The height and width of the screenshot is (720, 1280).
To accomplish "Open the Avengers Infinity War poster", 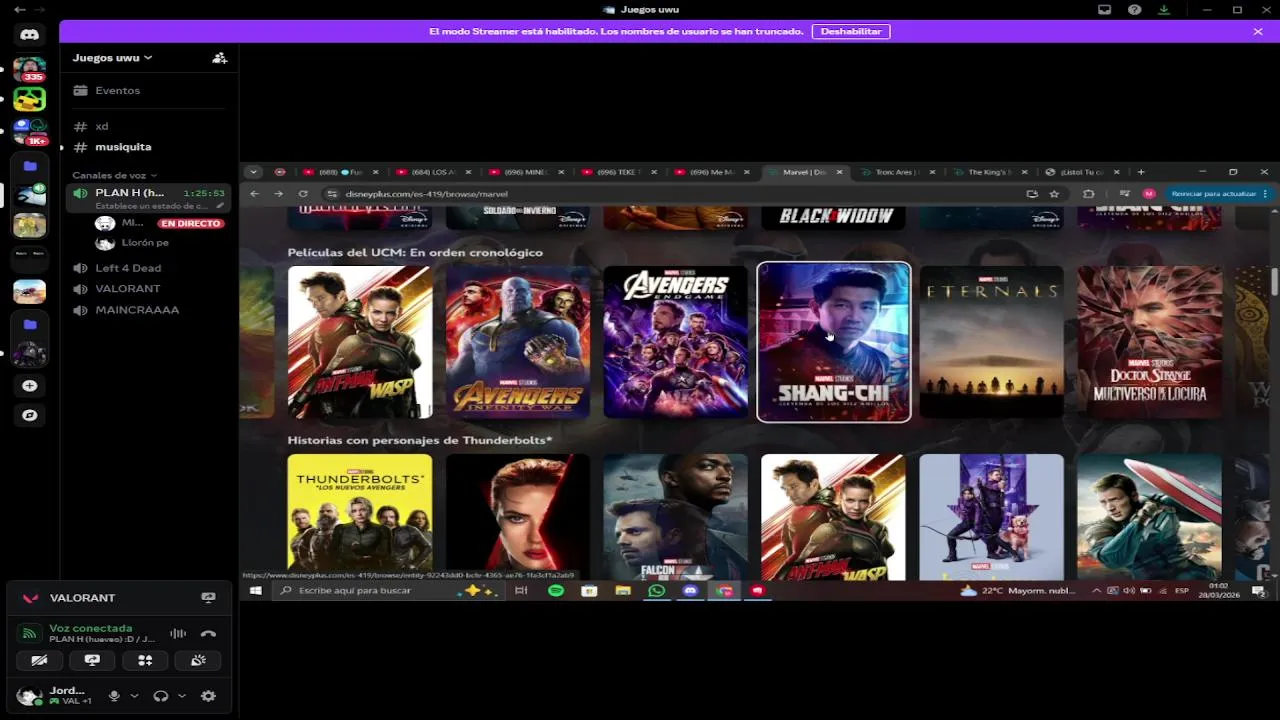I will pyautogui.click(x=518, y=342).
